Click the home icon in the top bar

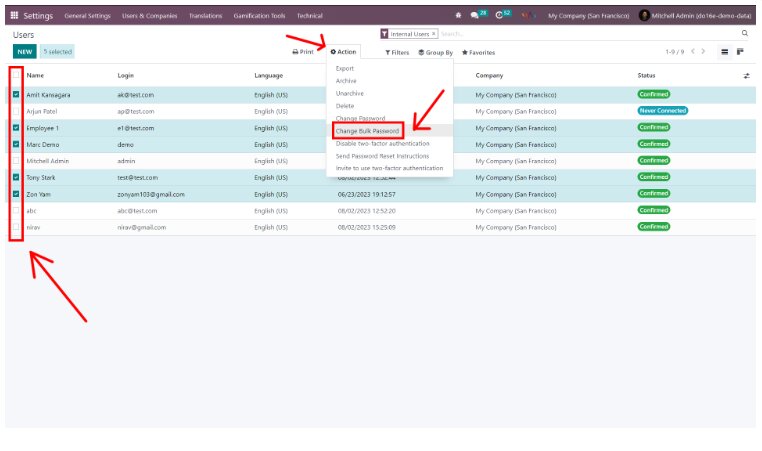pos(458,16)
